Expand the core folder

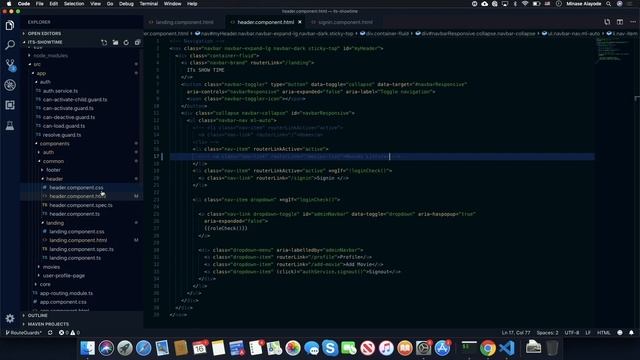(x=45, y=284)
